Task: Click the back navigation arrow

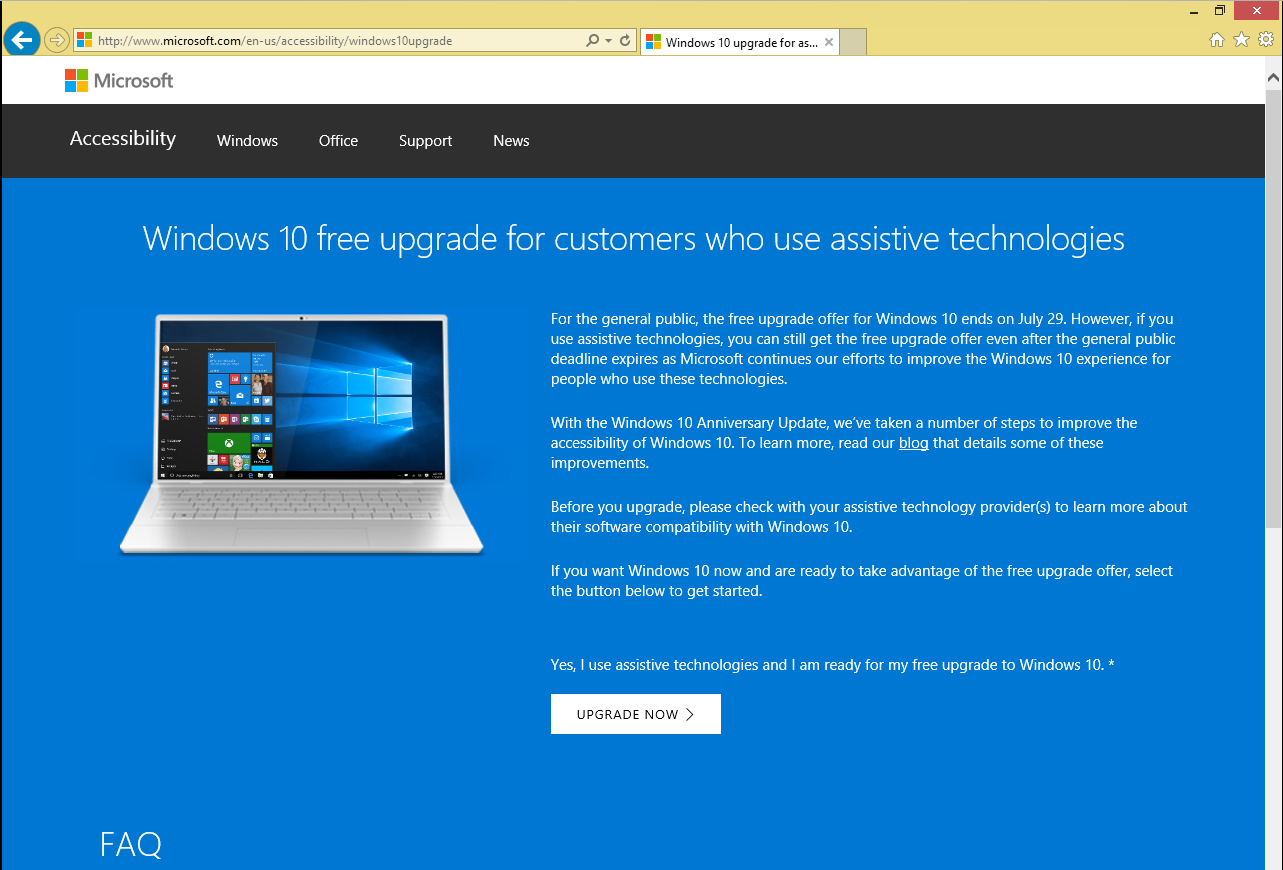Action: [x=21, y=40]
